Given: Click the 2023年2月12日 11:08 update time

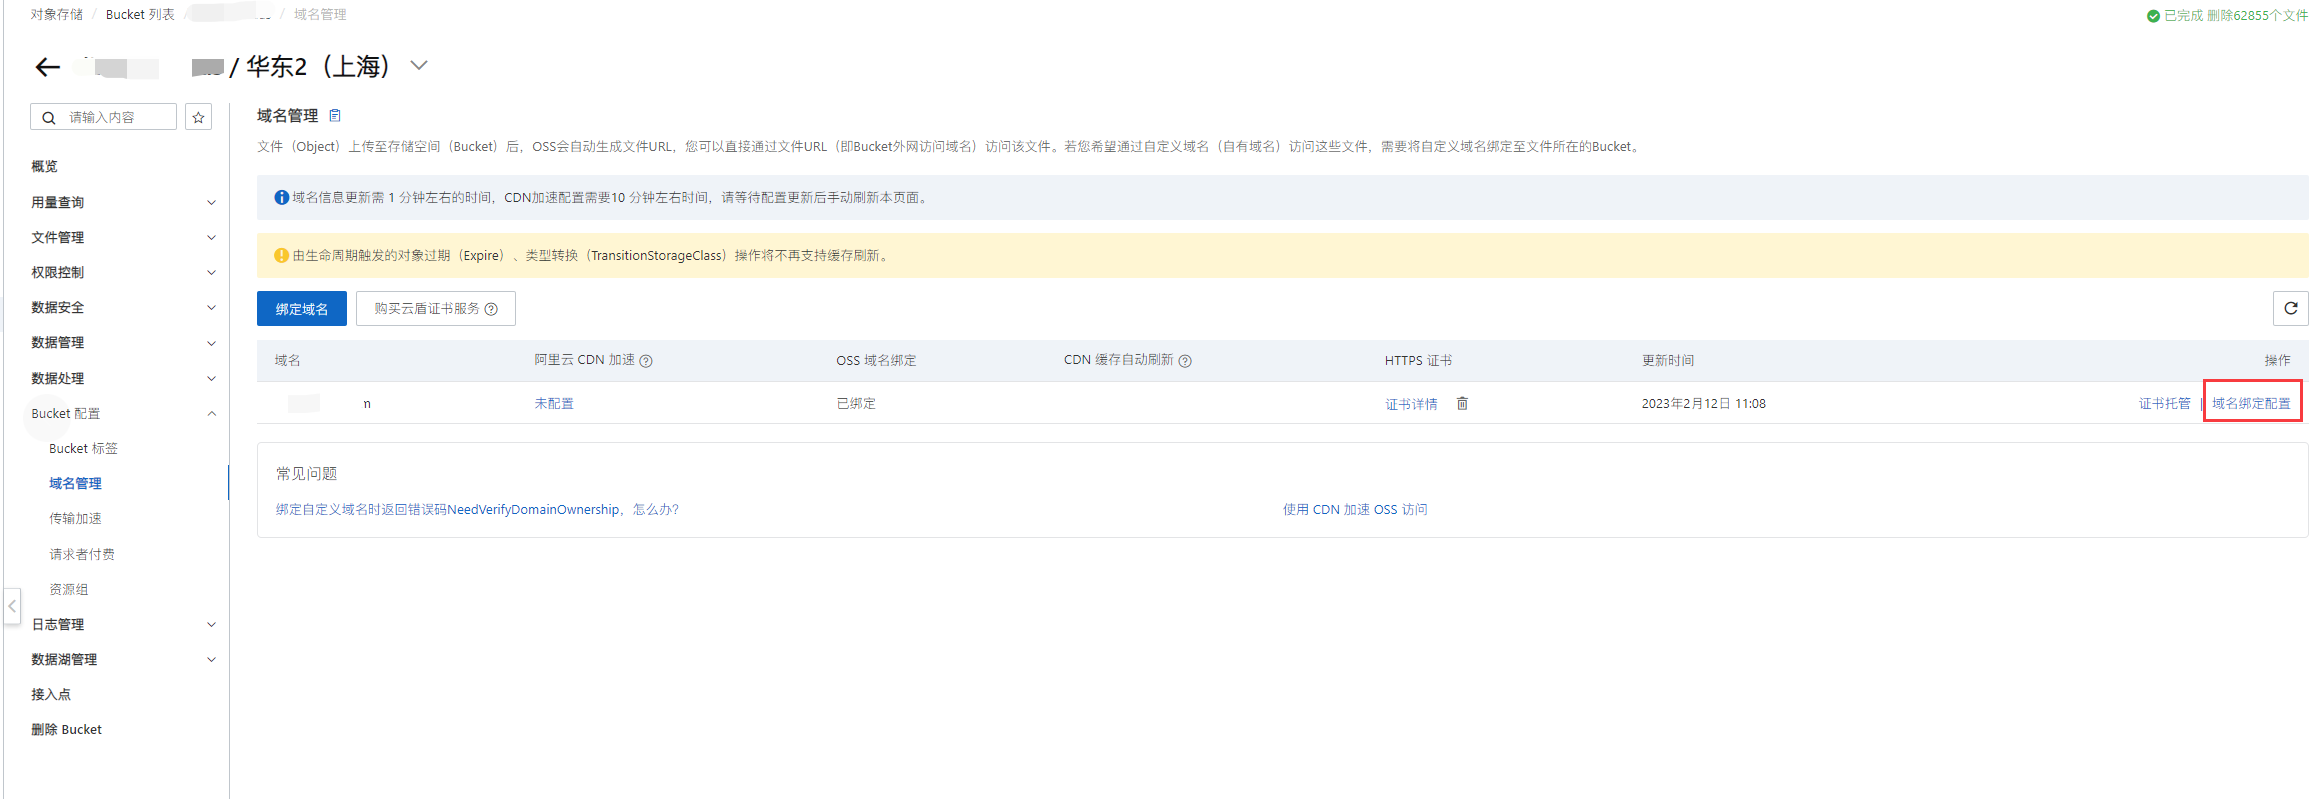Looking at the screenshot, I should click(1704, 403).
